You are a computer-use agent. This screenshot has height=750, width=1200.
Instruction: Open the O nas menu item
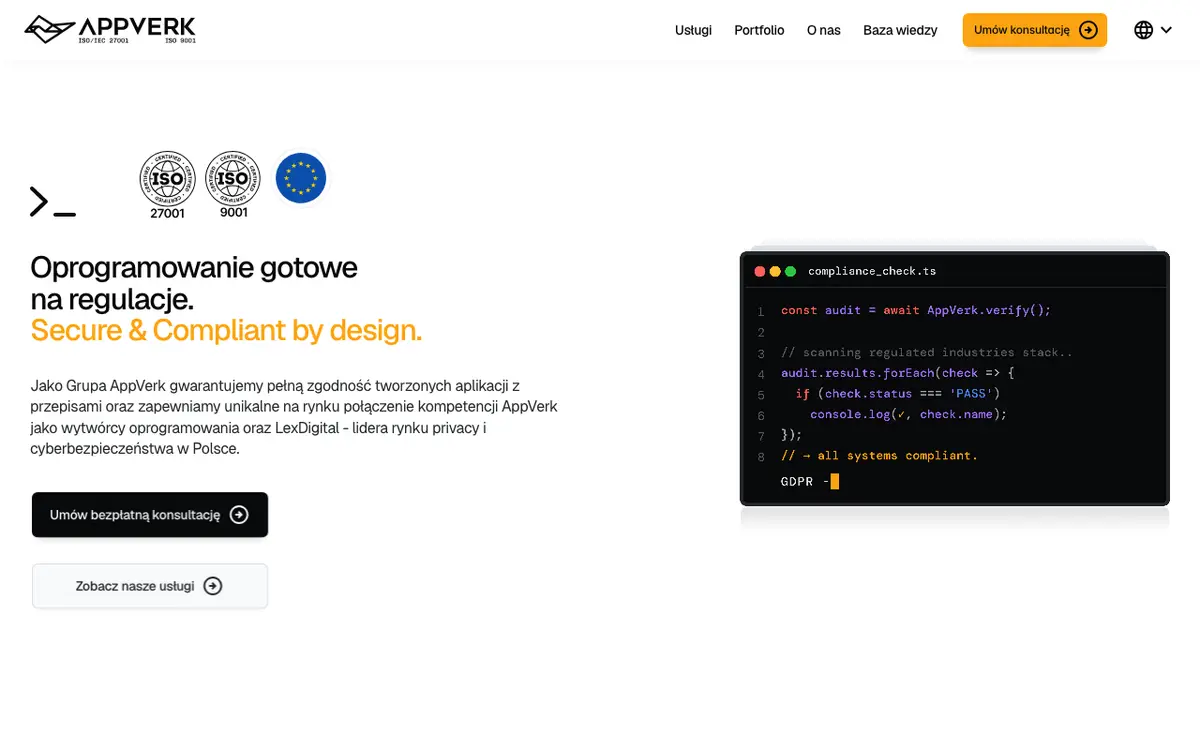tap(824, 30)
